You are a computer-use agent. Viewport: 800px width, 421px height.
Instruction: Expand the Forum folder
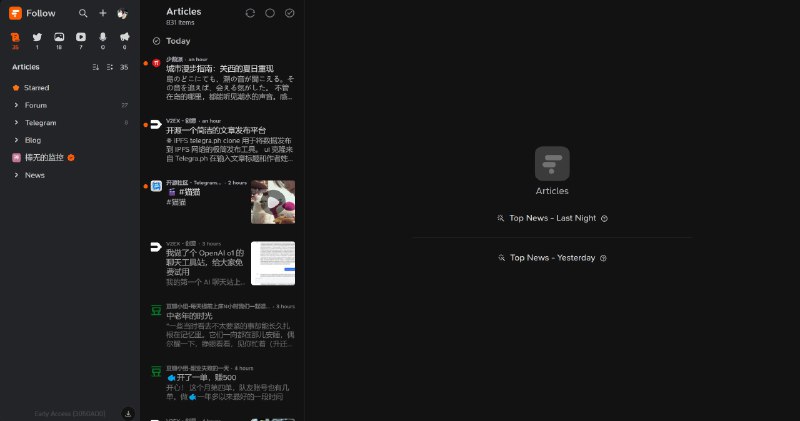click(16, 105)
